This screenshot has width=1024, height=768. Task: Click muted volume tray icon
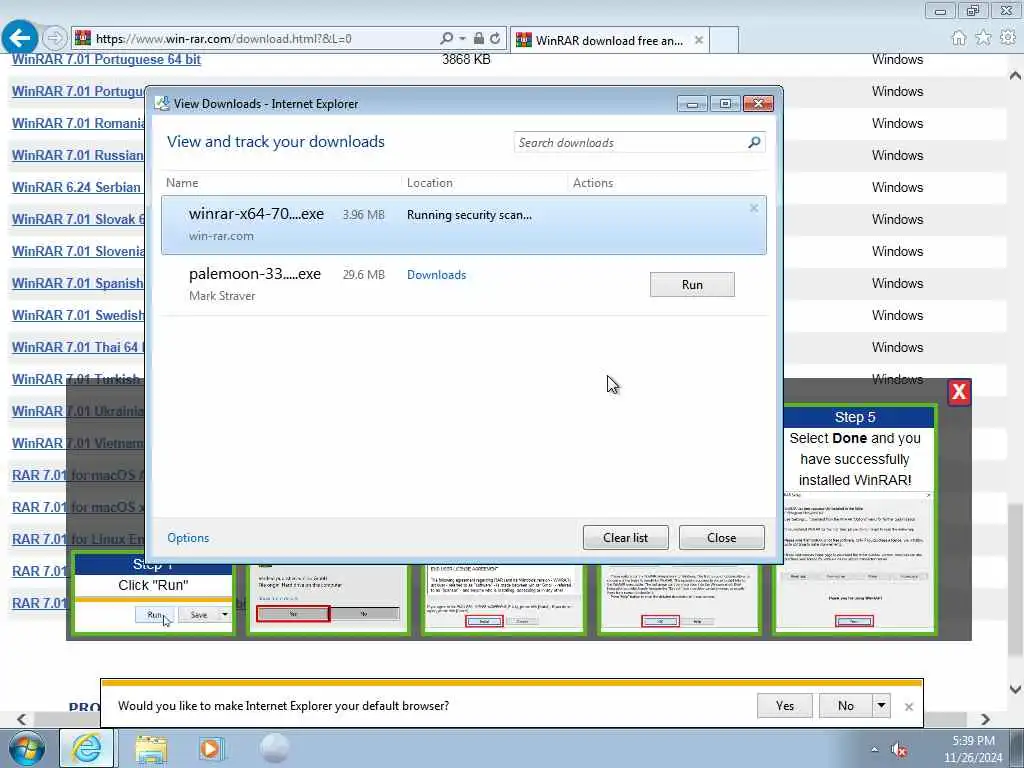pyautogui.click(x=899, y=750)
